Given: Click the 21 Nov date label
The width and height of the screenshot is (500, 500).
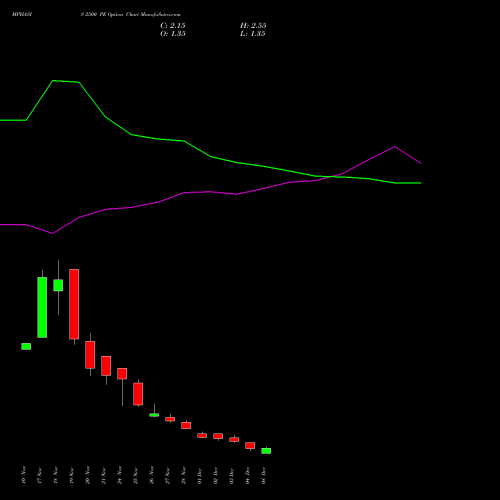Looking at the screenshot, I should coord(104,475).
